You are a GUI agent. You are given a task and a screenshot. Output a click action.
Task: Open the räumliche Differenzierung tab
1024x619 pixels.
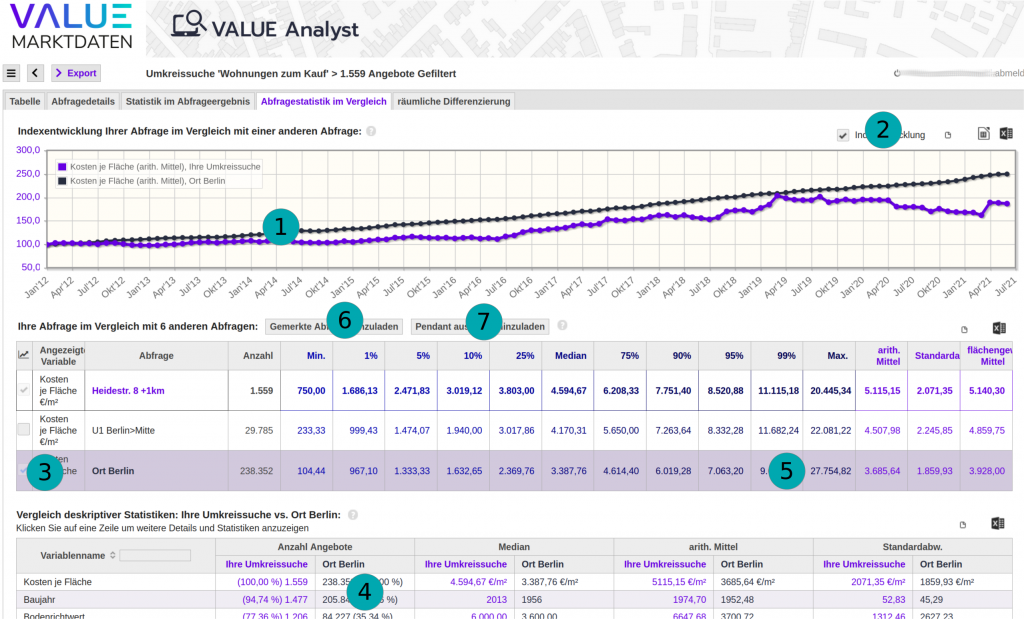[454, 101]
